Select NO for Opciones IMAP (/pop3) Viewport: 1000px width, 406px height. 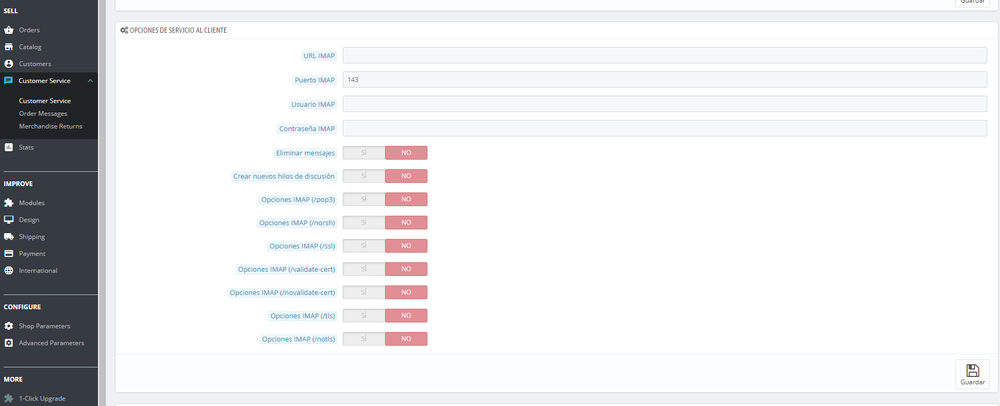tap(406, 199)
